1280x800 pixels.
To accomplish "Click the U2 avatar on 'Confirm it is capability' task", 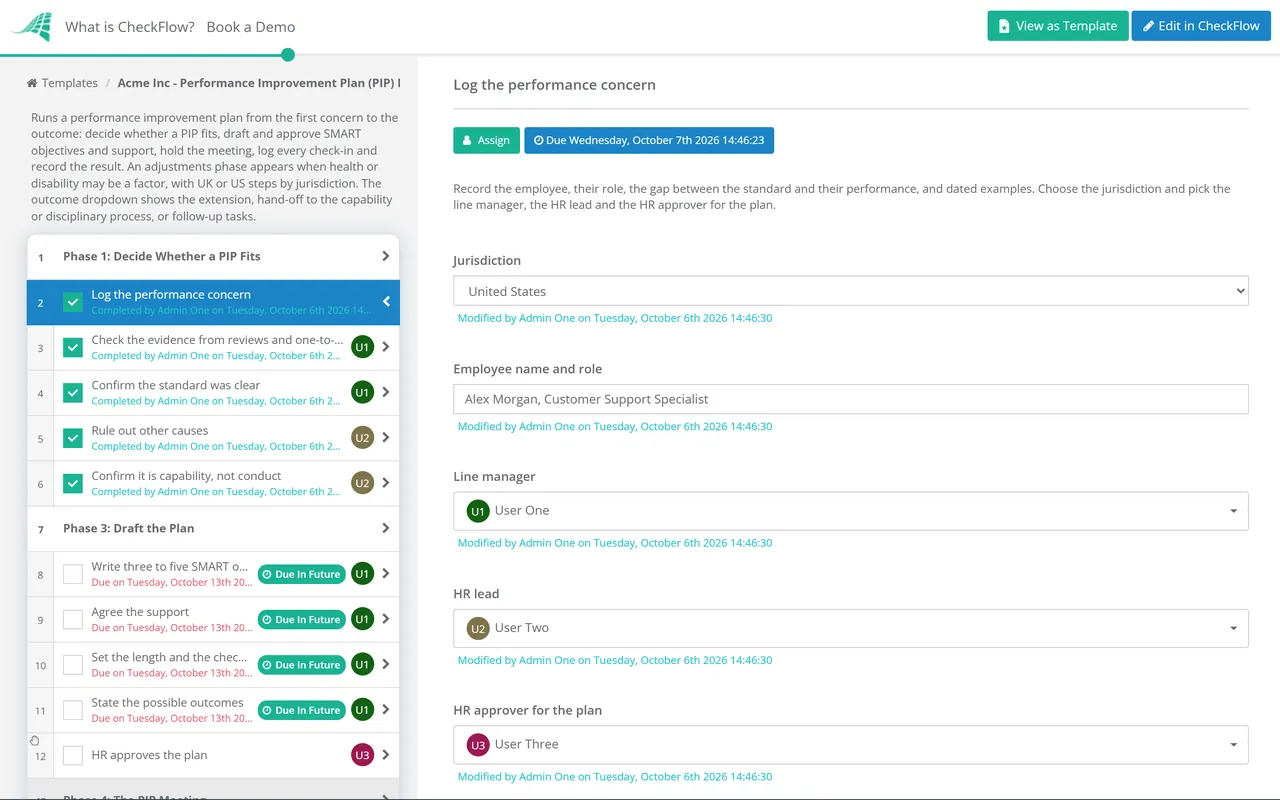I will click(362, 483).
